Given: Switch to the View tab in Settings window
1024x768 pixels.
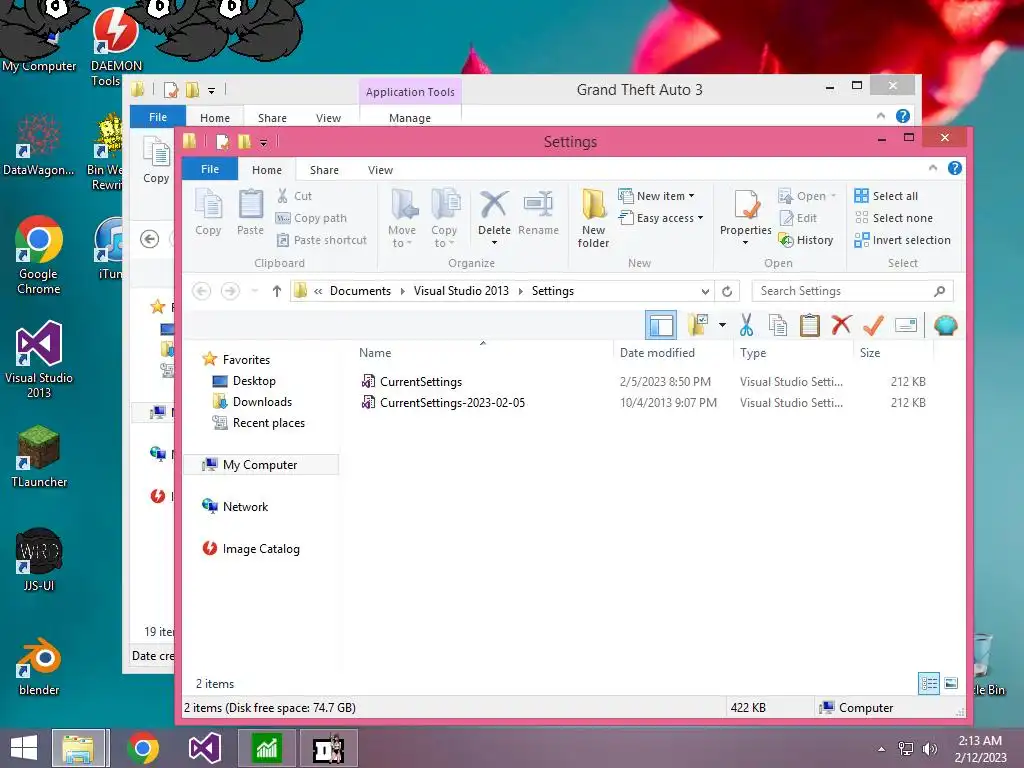Looking at the screenshot, I should (380, 170).
